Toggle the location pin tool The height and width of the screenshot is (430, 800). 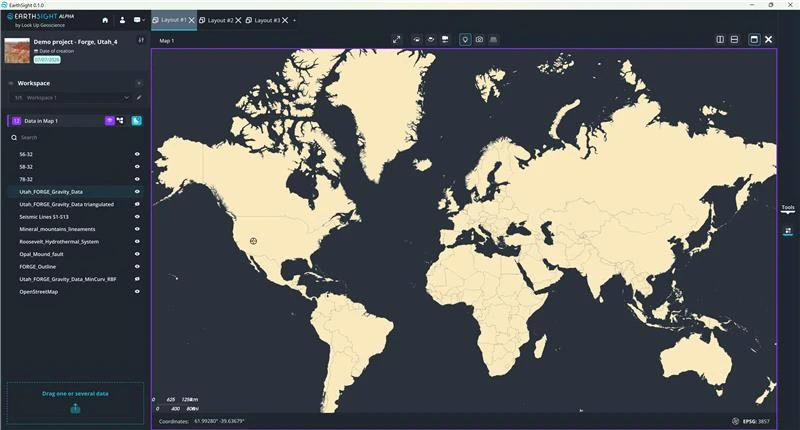(465, 39)
